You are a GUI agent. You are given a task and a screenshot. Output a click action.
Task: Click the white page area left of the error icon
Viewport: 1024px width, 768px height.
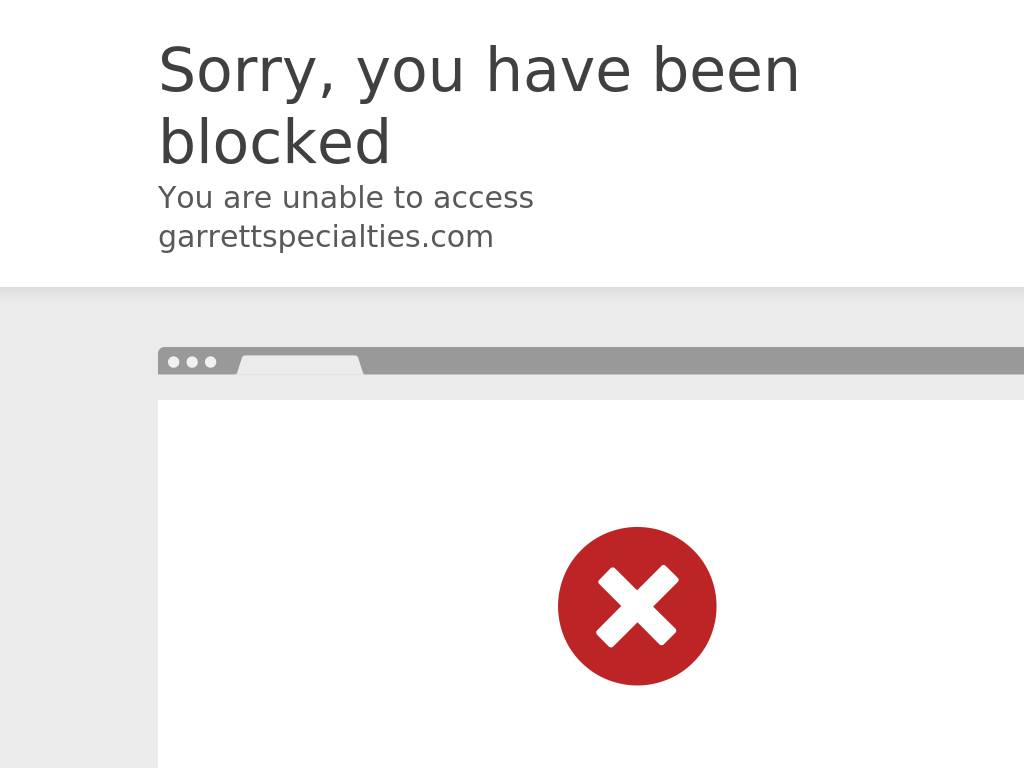(357, 606)
